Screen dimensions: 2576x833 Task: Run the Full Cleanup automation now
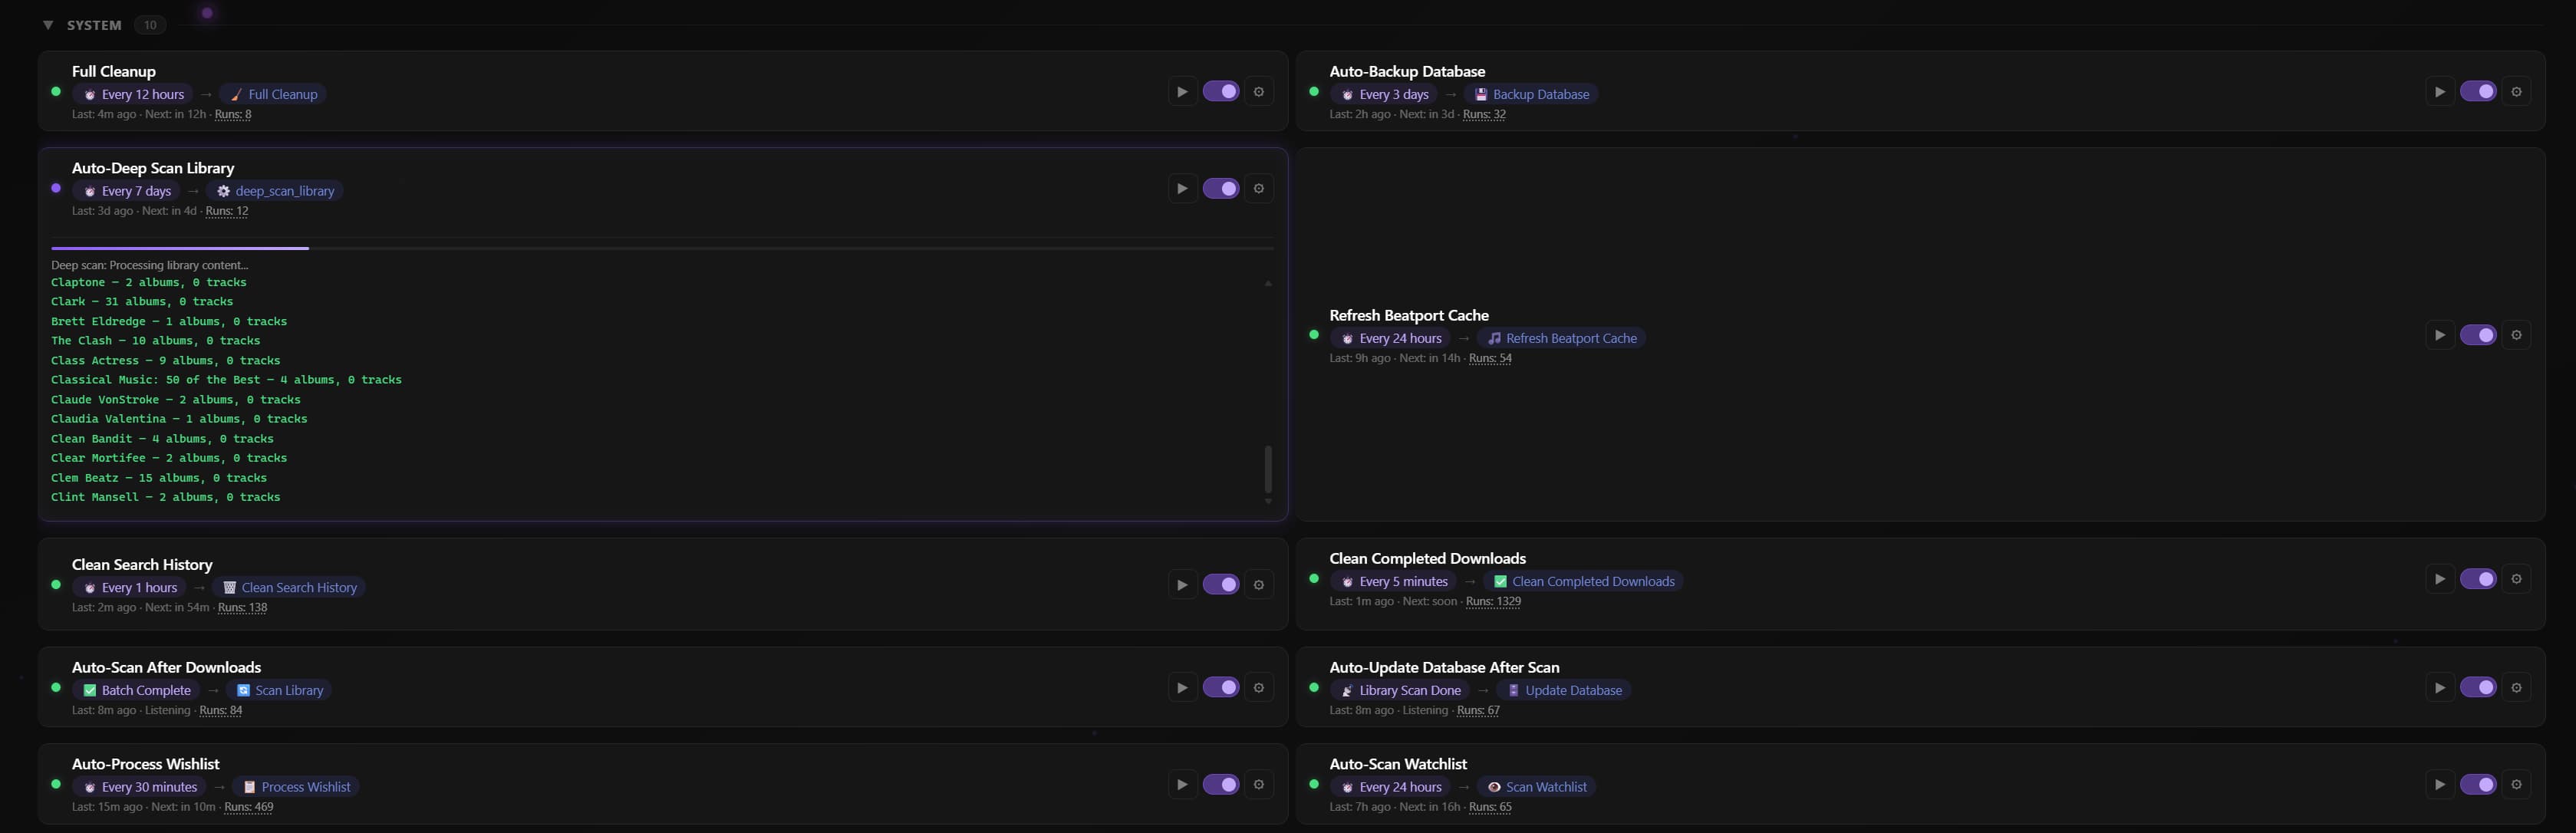click(1182, 92)
